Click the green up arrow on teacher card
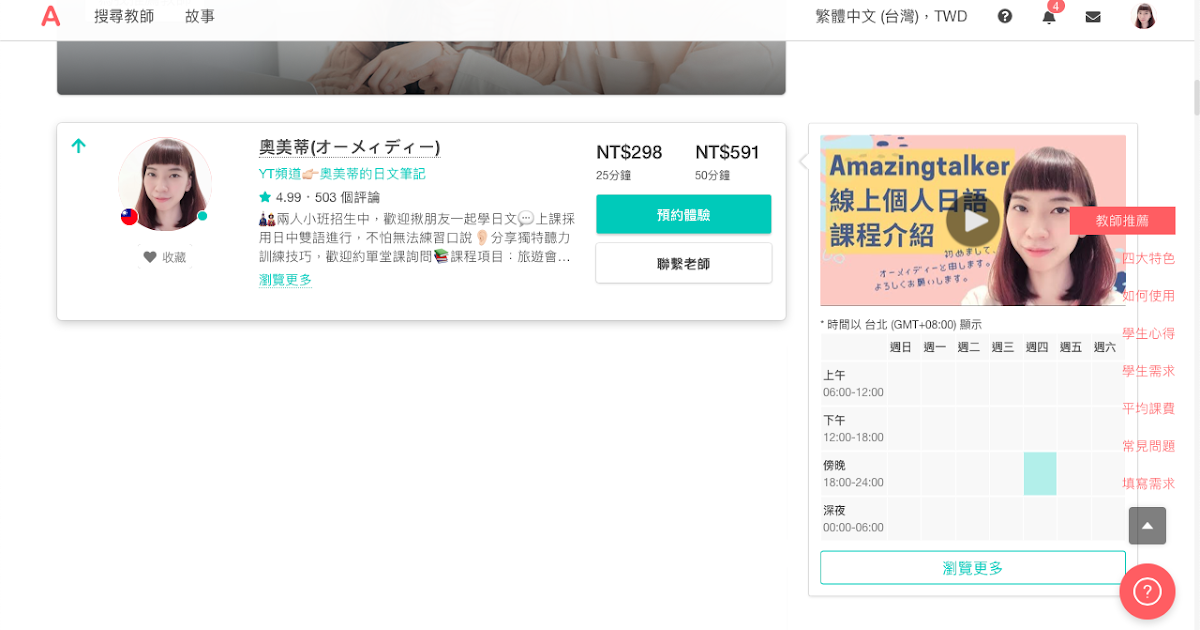Viewport: 1200px width, 630px height. pos(79,146)
